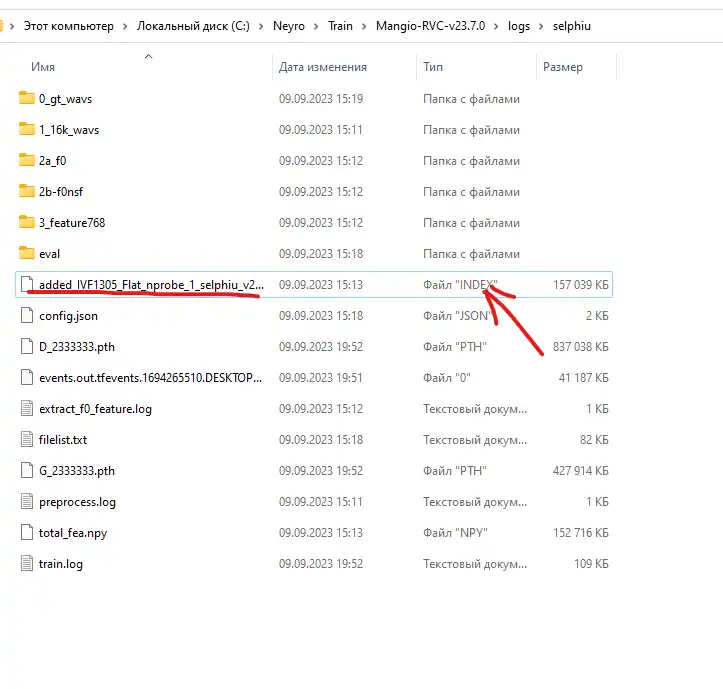Click the extract_f0_feature.log document icon

27,408
